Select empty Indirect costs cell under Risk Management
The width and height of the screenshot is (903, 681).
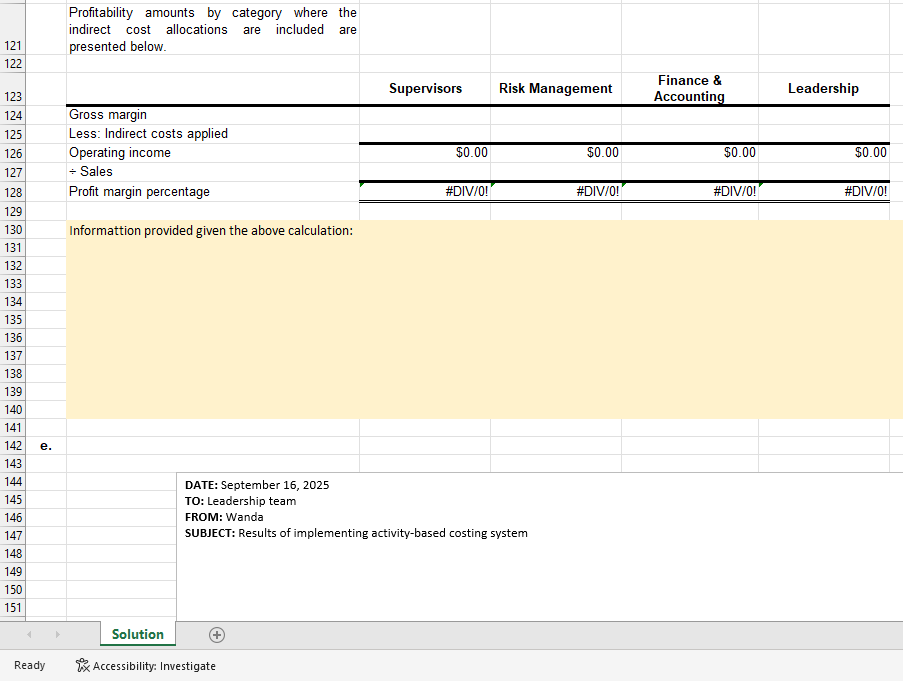556,134
